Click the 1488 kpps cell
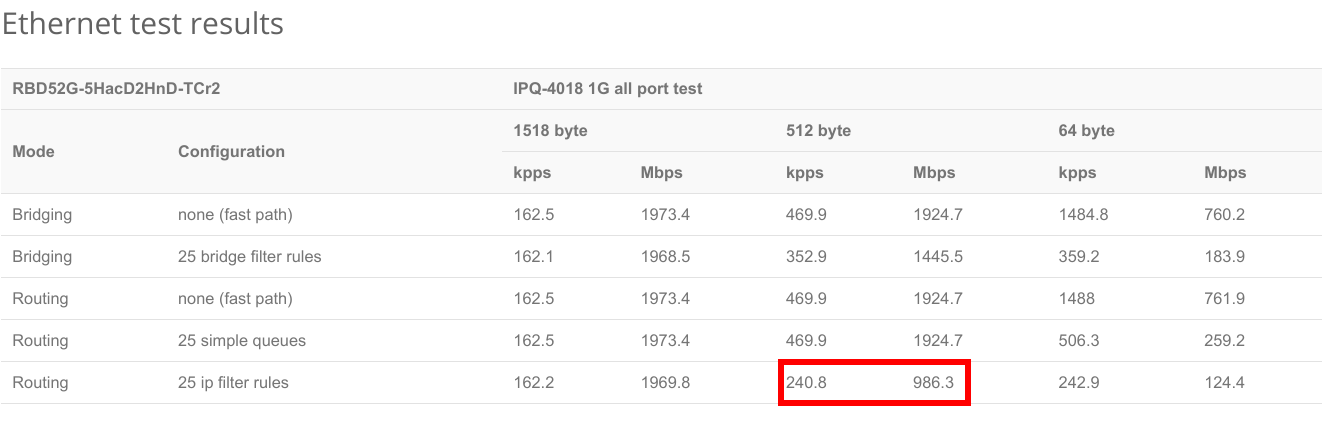 pos(1077,299)
